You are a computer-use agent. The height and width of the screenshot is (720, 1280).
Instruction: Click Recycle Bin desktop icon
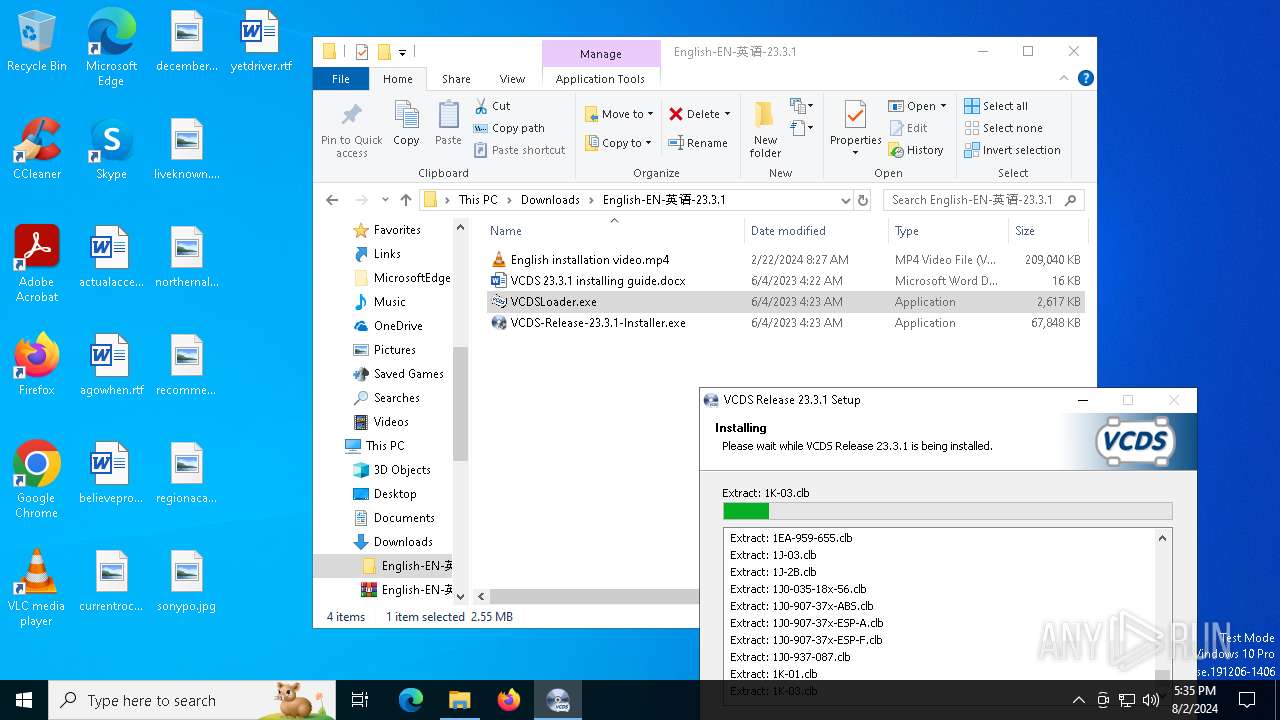(x=37, y=43)
